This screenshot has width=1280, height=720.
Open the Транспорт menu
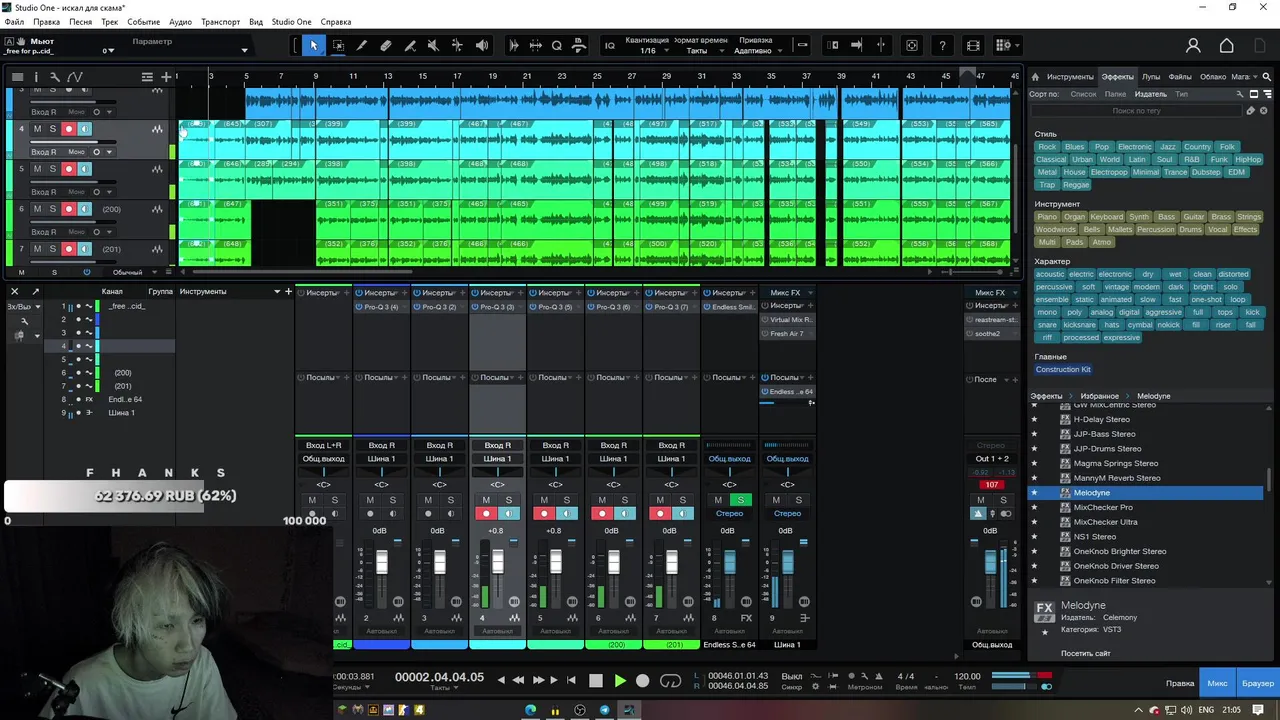pyautogui.click(x=220, y=22)
